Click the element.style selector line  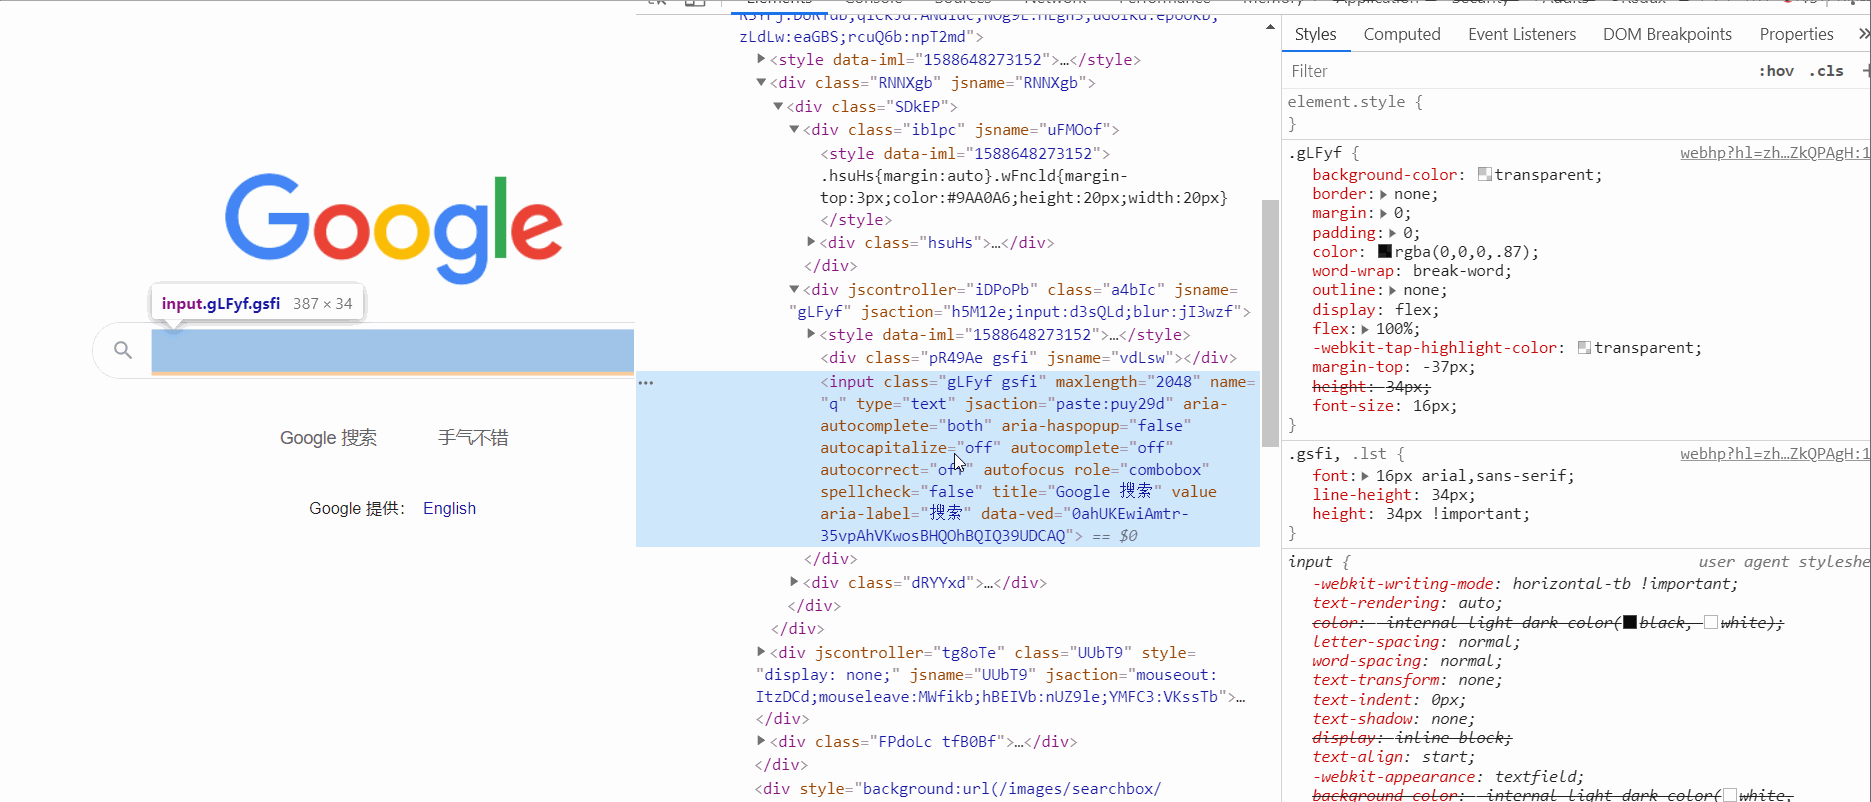point(1355,102)
